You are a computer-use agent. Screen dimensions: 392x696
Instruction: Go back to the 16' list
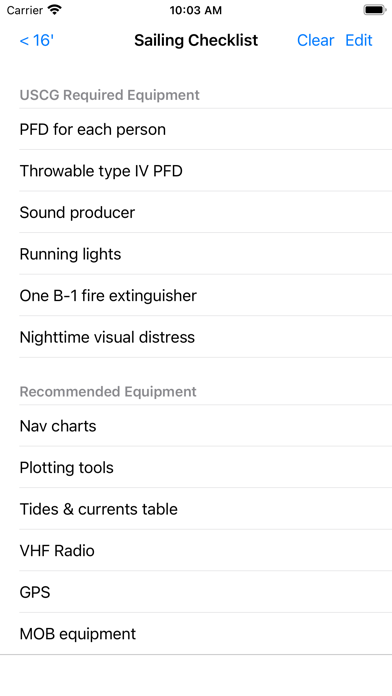[36, 40]
